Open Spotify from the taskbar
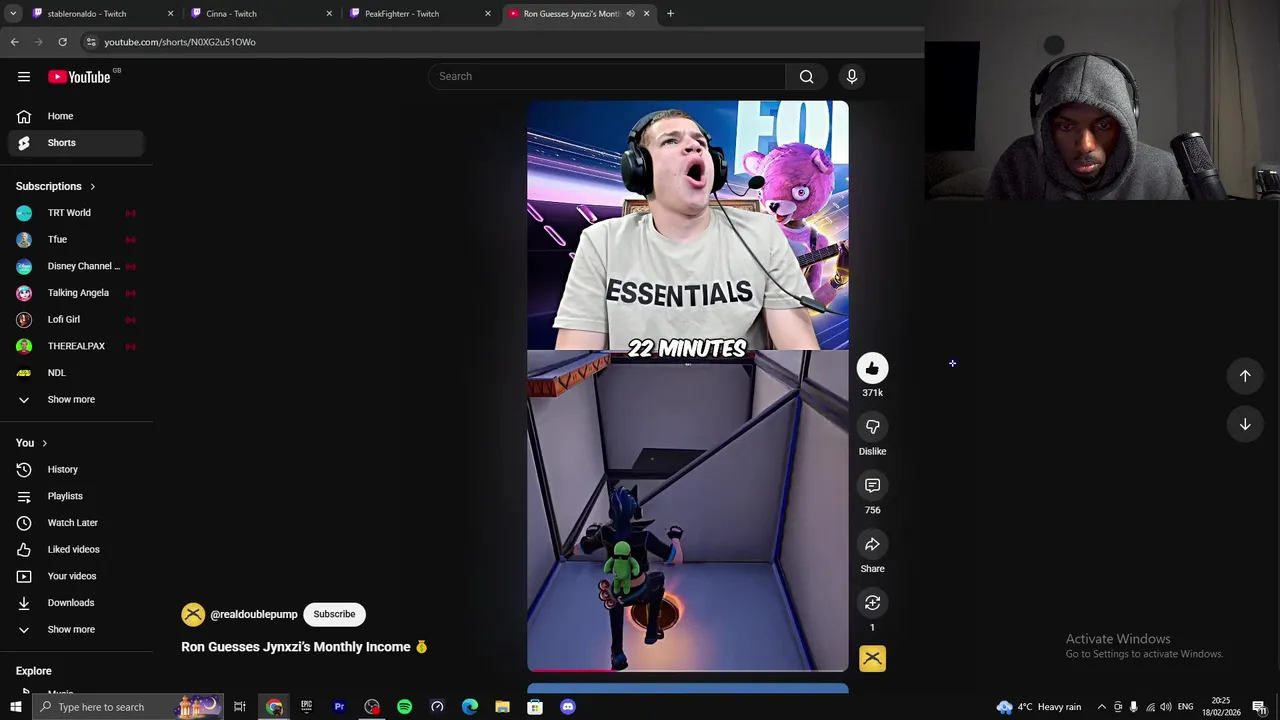The height and width of the screenshot is (720, 1280). (404, 707)
